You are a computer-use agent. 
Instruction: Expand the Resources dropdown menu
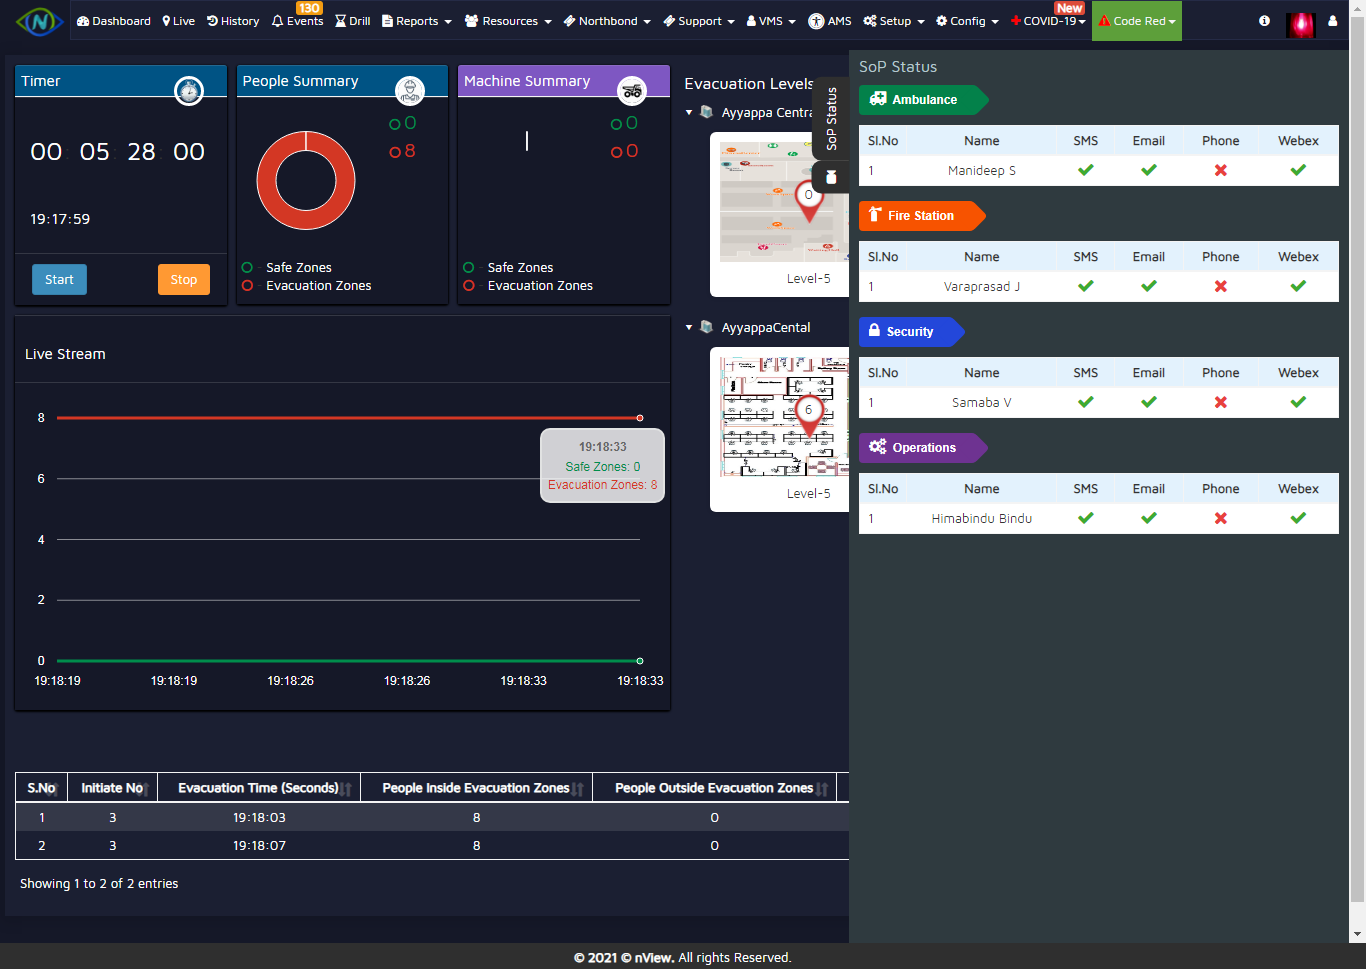point(508,21)
